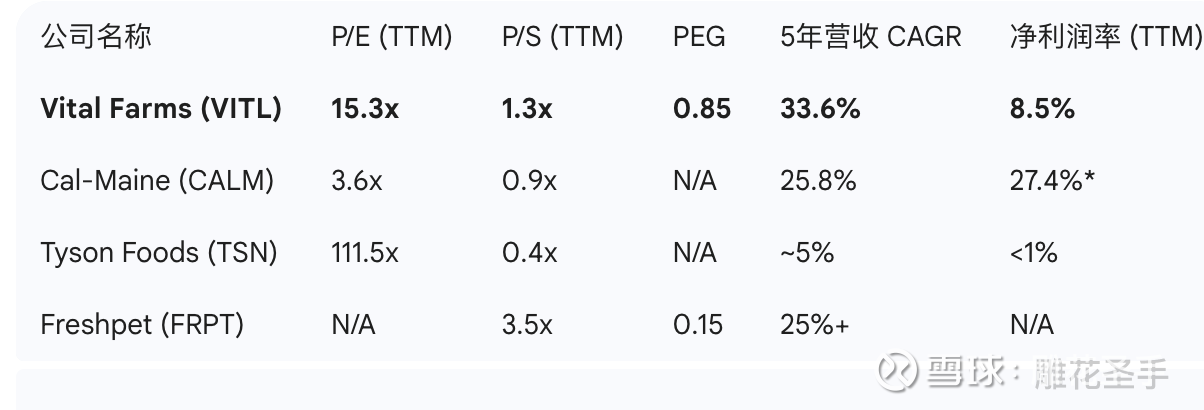Image resolution: width=1204 pixels, height=410 pixels.
Task: Click the P/E (TTM) column header
Action: [x=392, y=37]
